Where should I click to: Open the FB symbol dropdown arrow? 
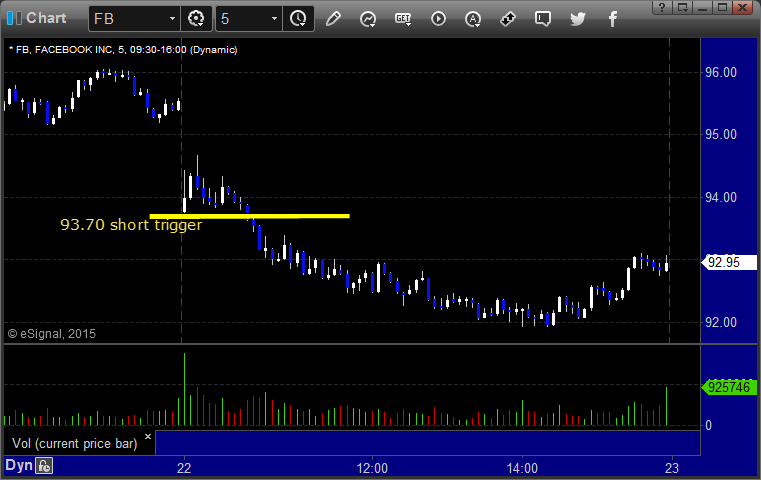pos(172,19)
